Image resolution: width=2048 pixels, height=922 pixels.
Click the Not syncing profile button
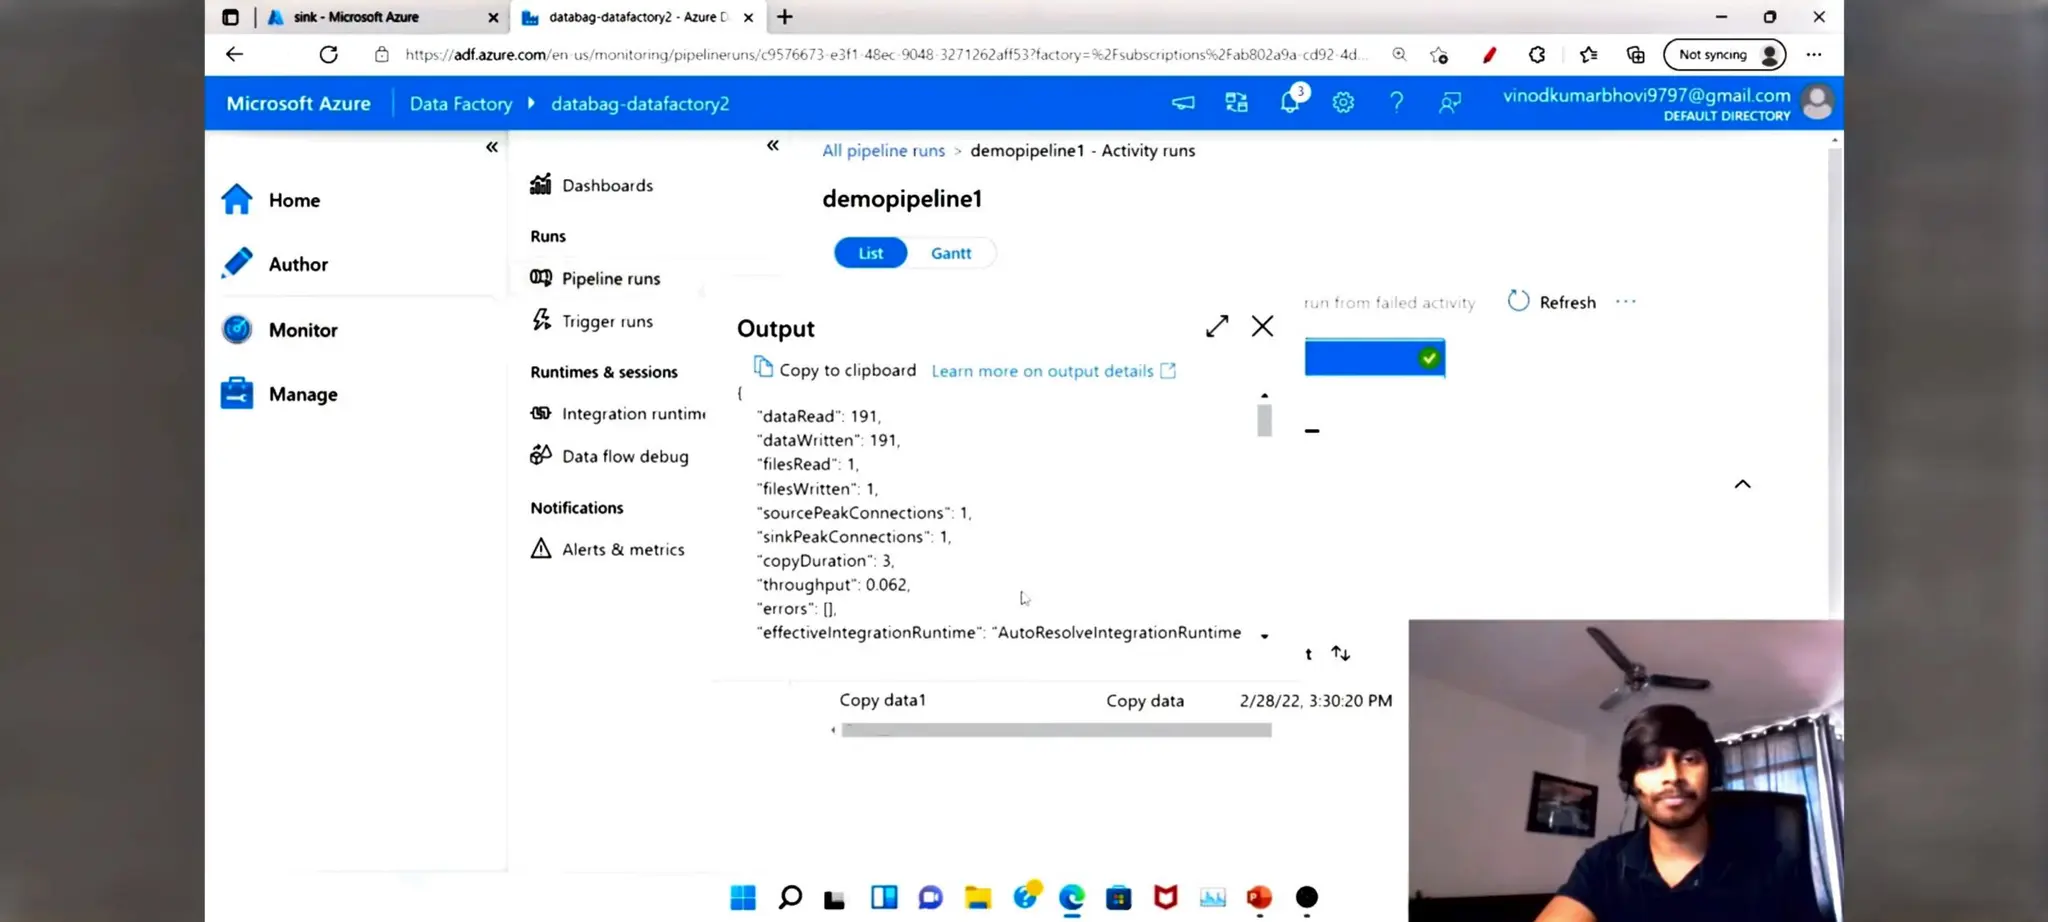coord(1725,55)
